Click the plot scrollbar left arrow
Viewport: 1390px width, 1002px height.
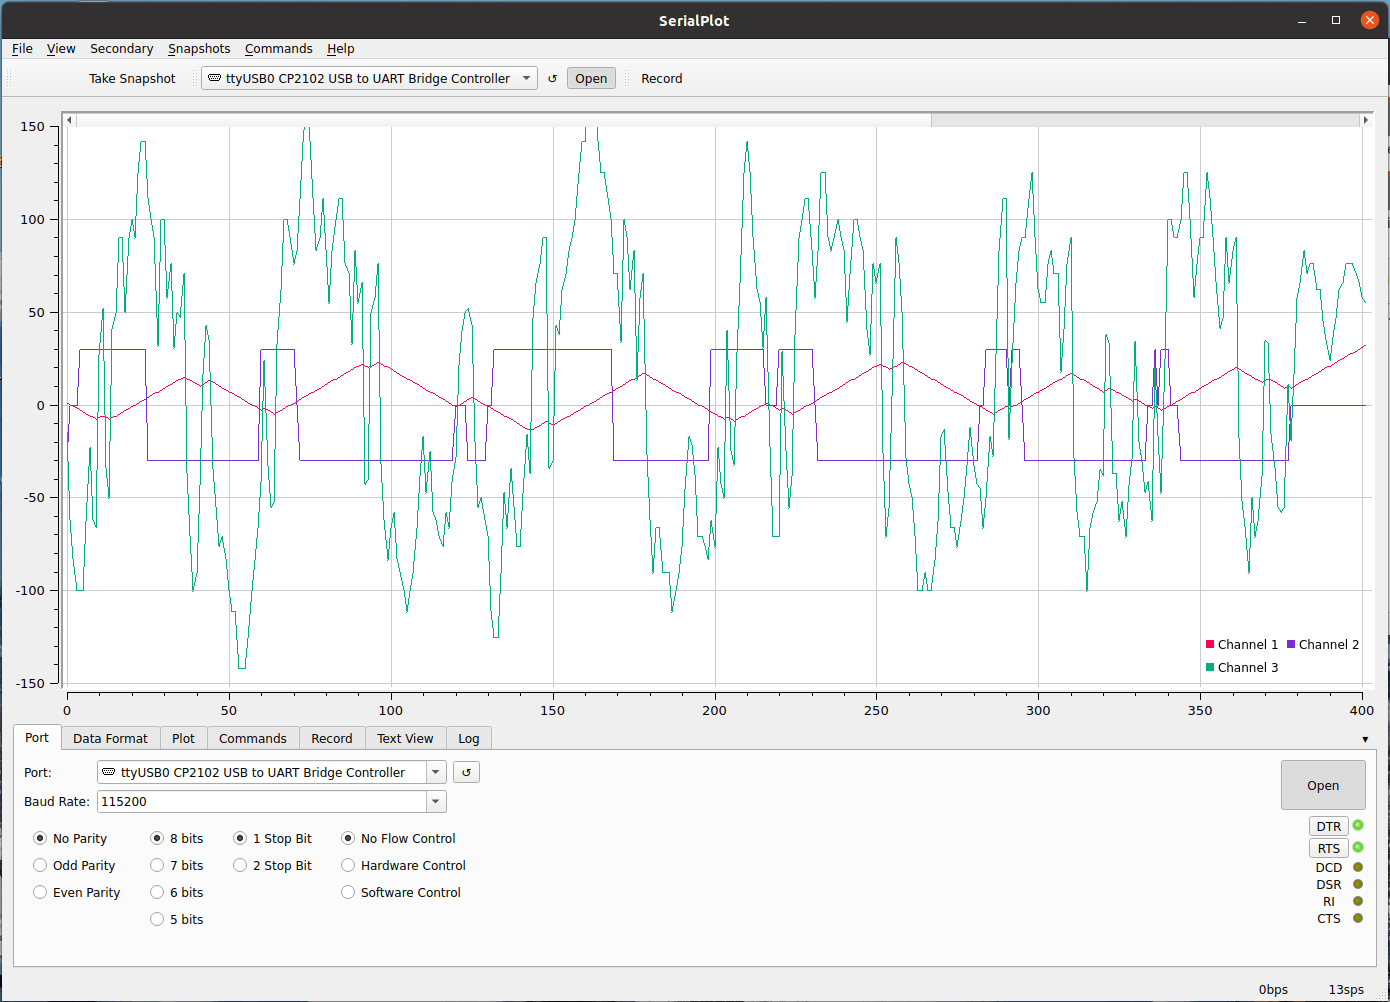tap(69, 120)
